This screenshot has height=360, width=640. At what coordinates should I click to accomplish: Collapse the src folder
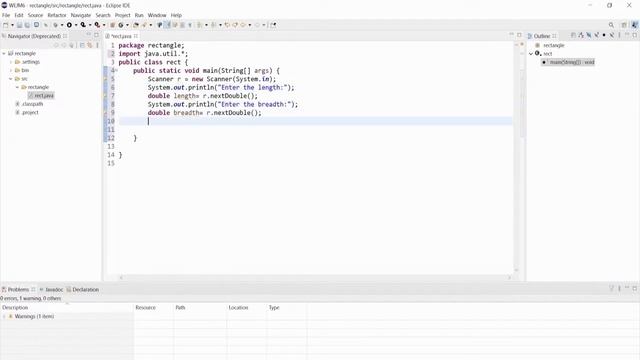(11, 79)
